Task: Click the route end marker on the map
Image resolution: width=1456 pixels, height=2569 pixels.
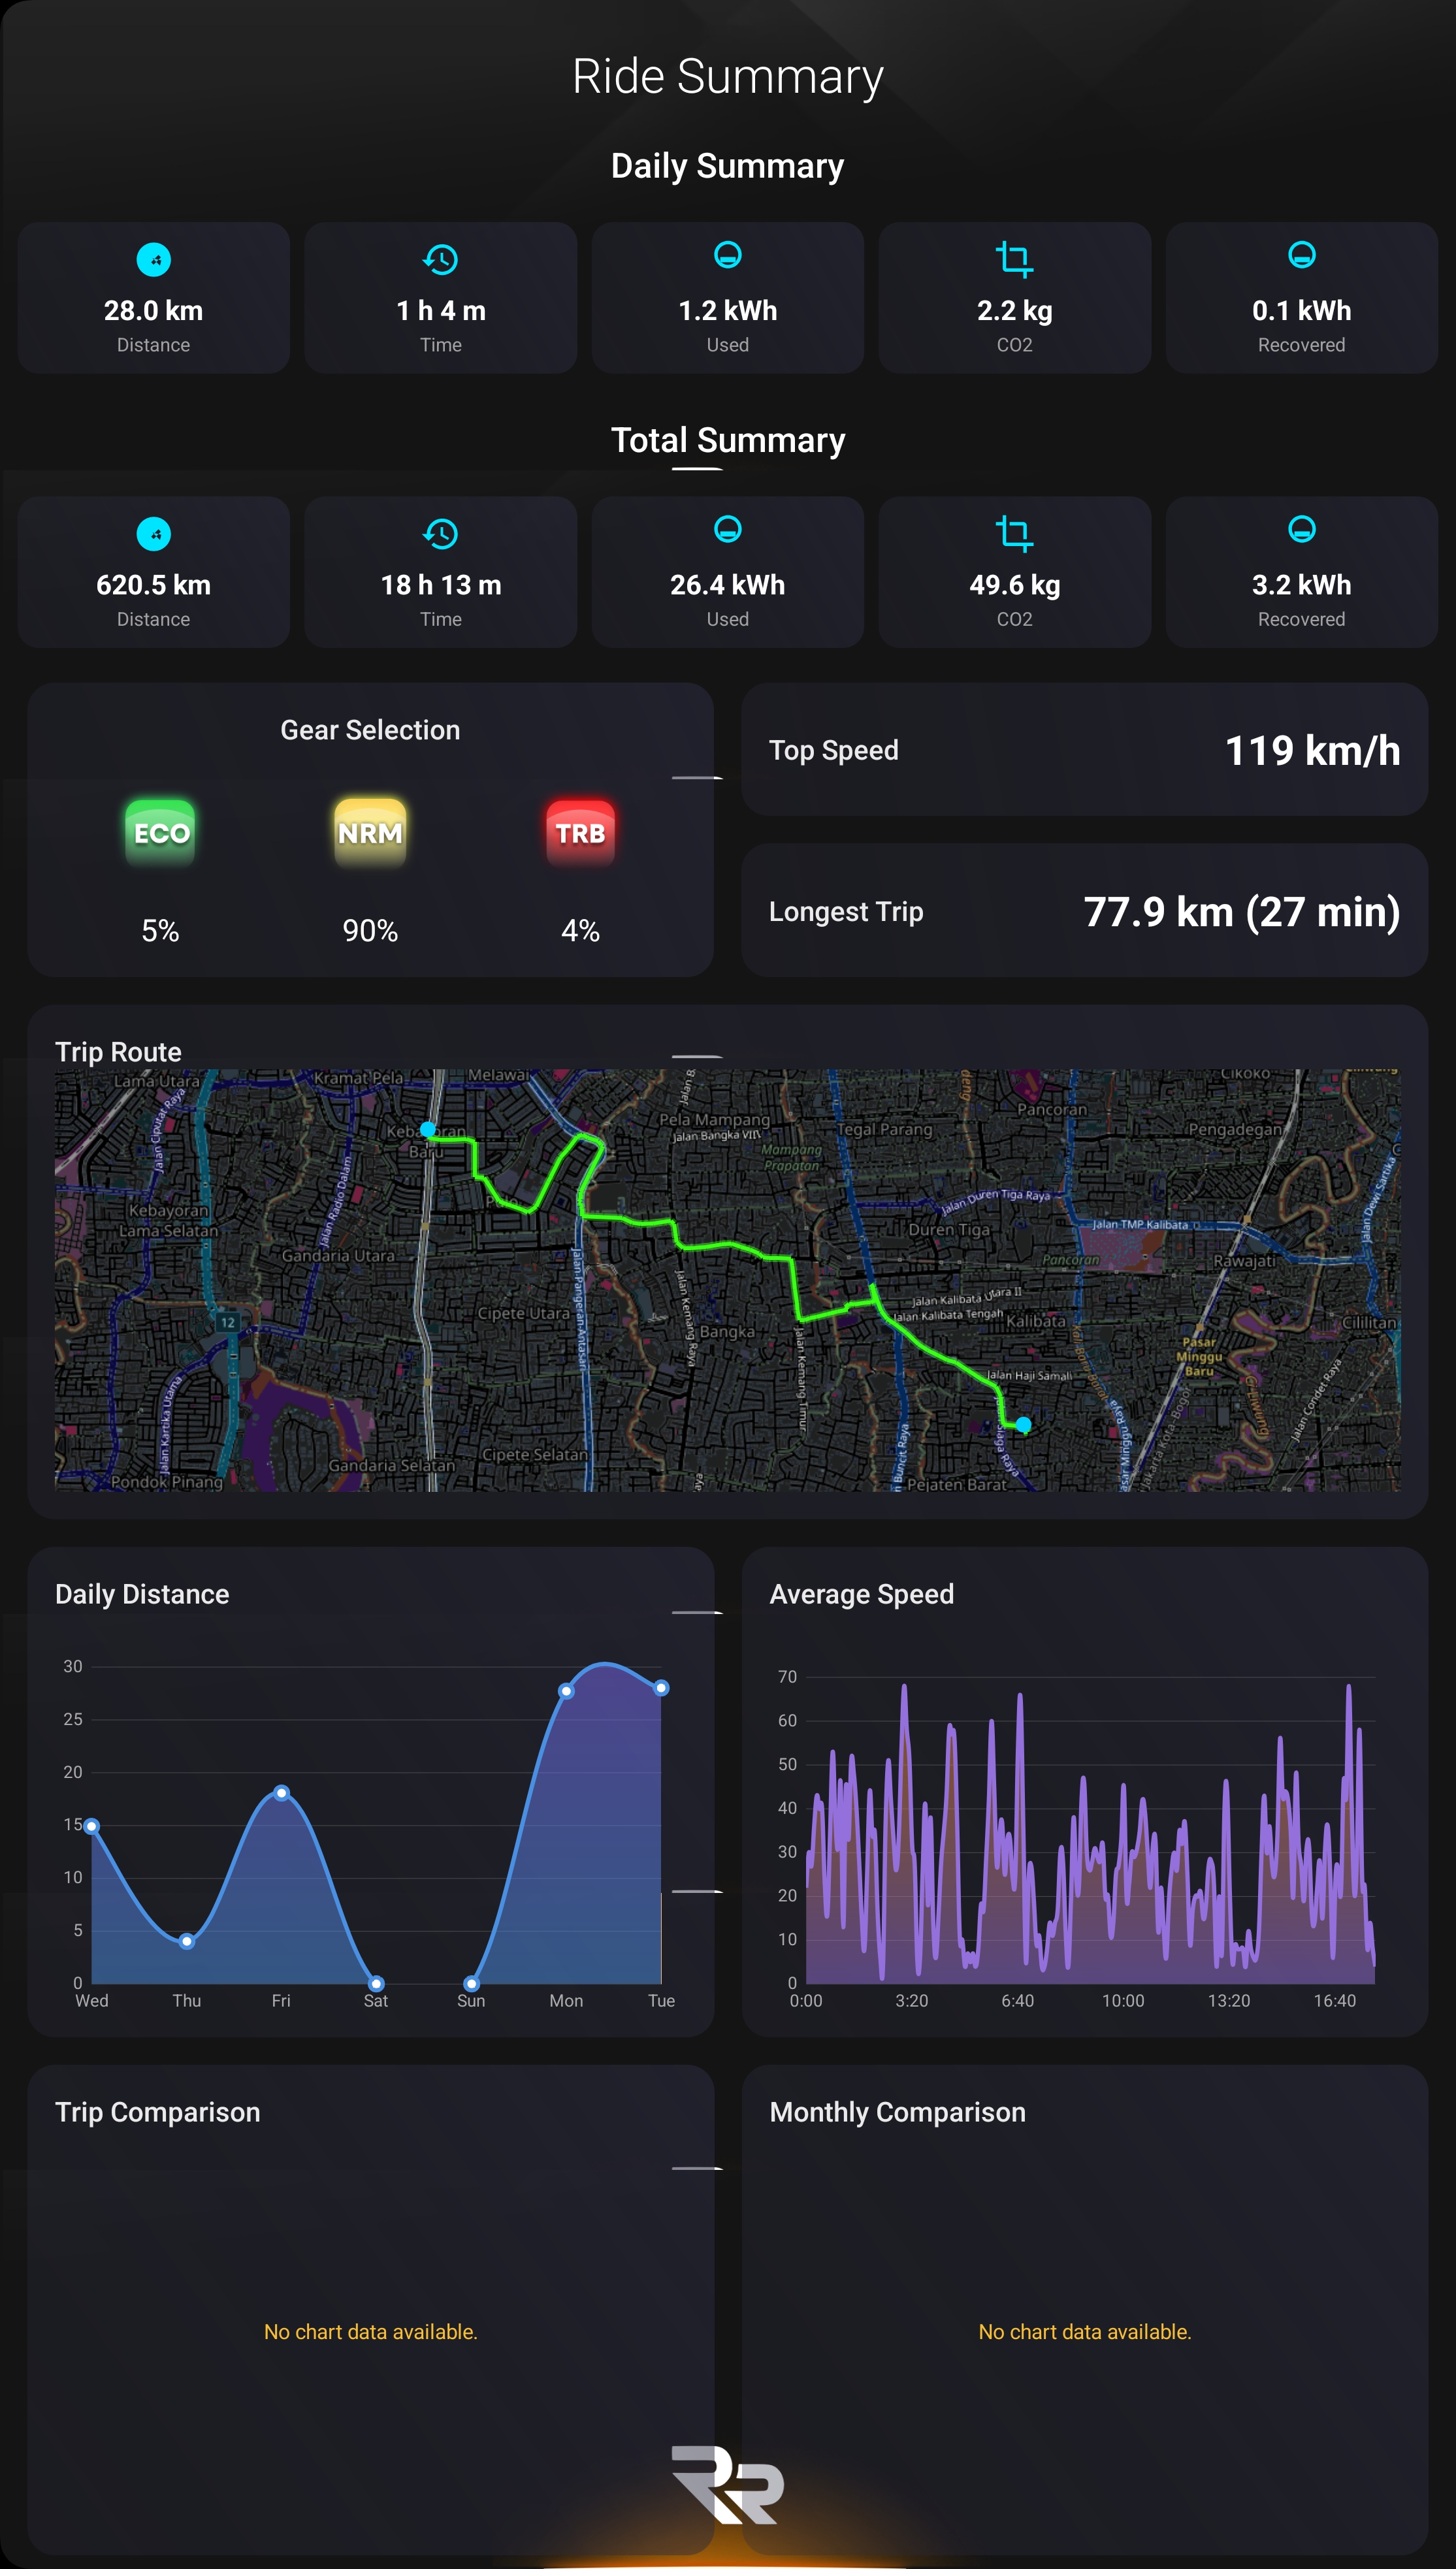Action: point(1024,1424)
